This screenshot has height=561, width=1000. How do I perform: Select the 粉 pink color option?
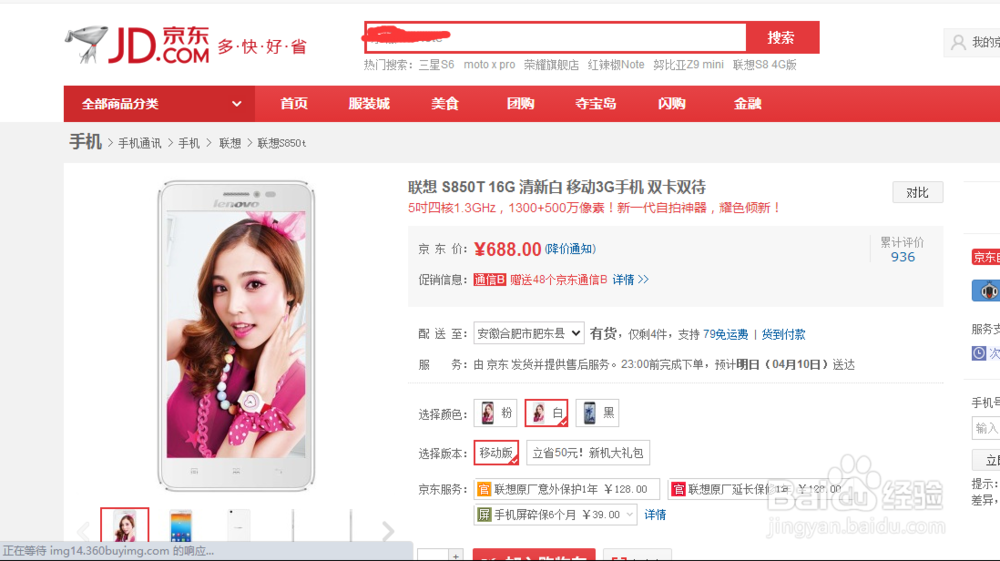(x=495, y=413)
